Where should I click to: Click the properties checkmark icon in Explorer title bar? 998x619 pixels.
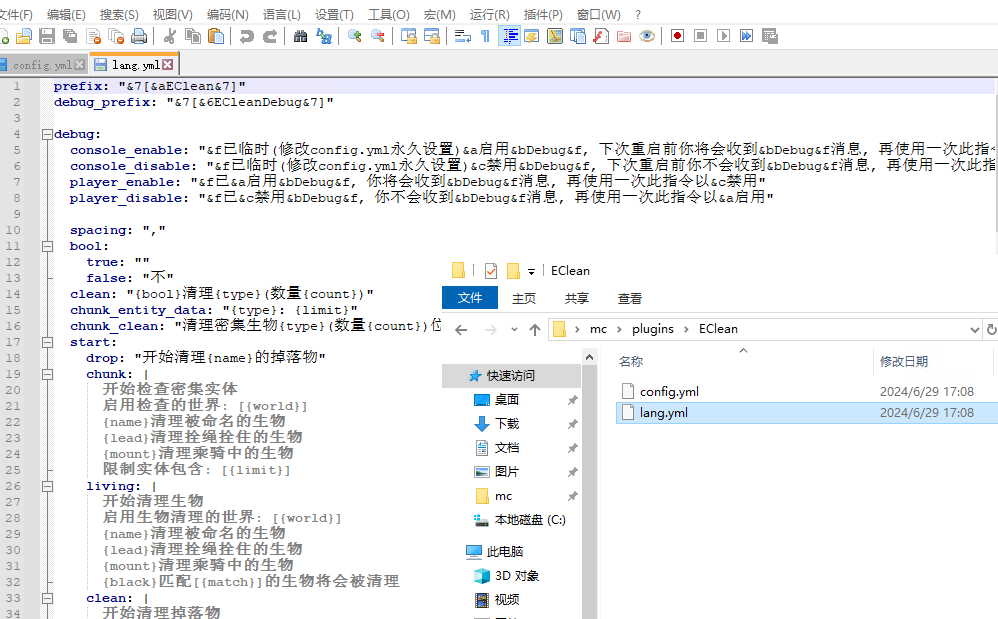point(491,271)
